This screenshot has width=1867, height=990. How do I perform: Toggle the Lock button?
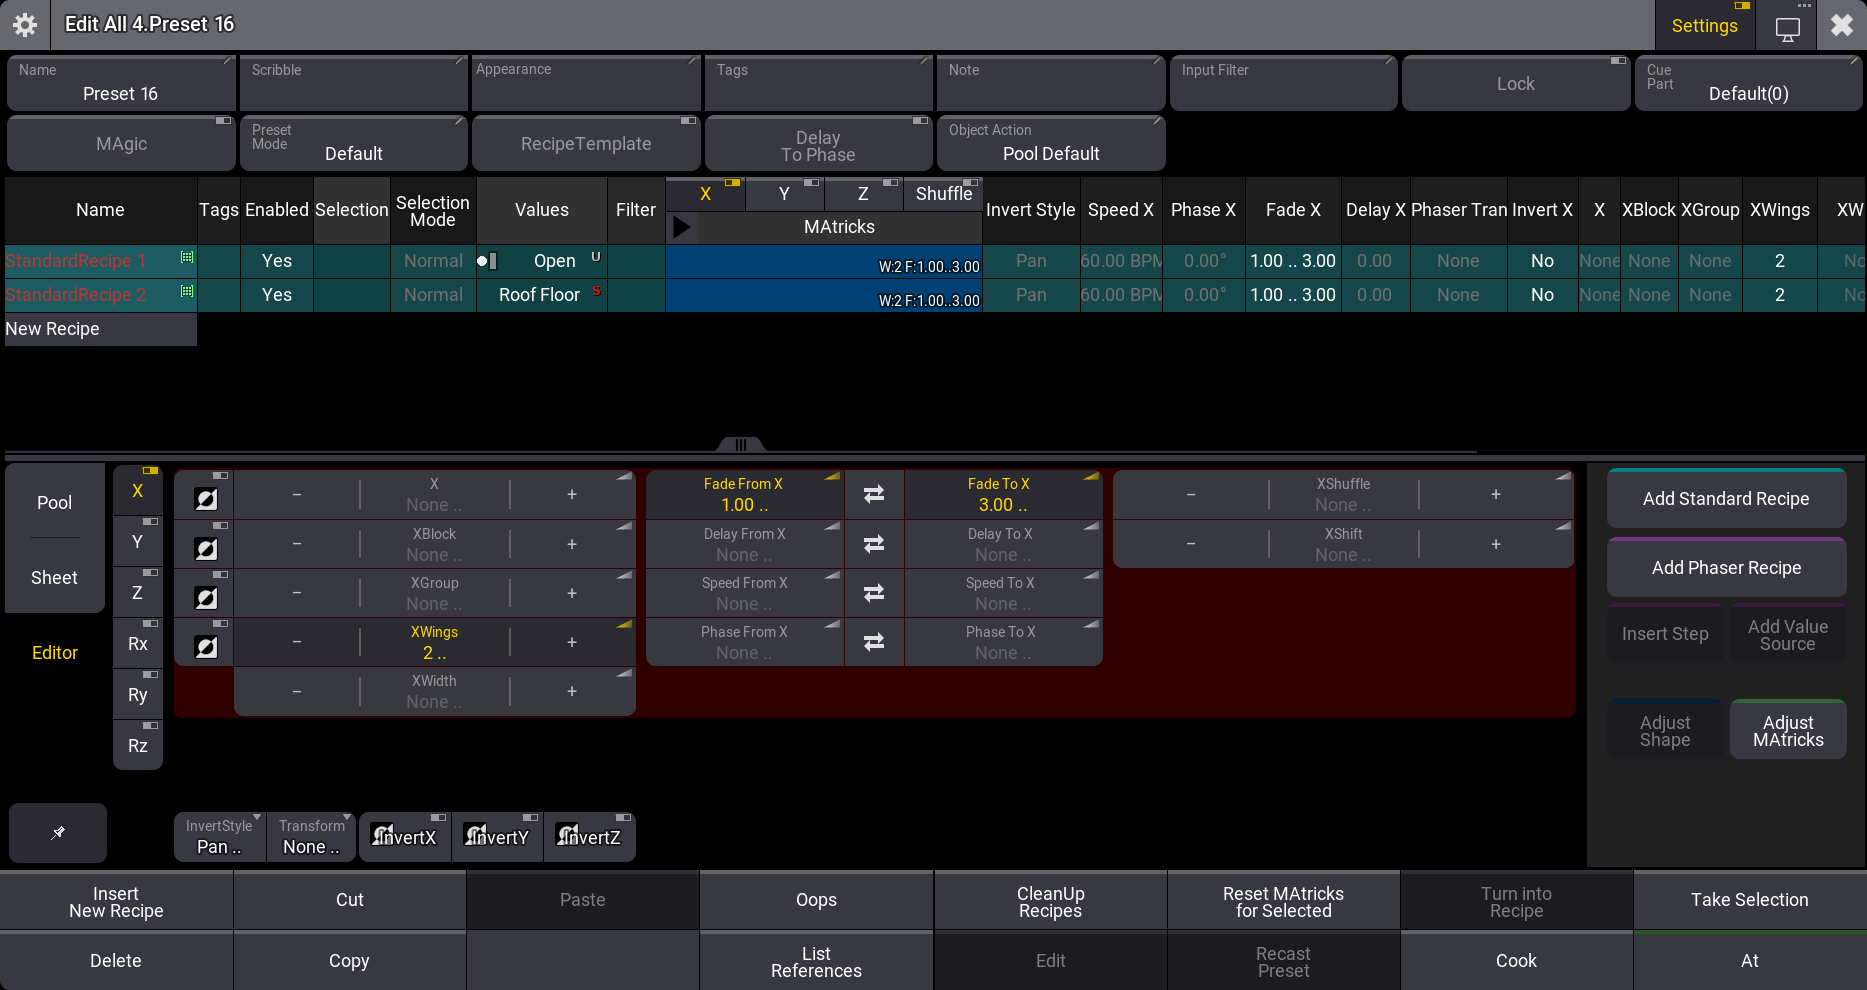(1516, 84)
